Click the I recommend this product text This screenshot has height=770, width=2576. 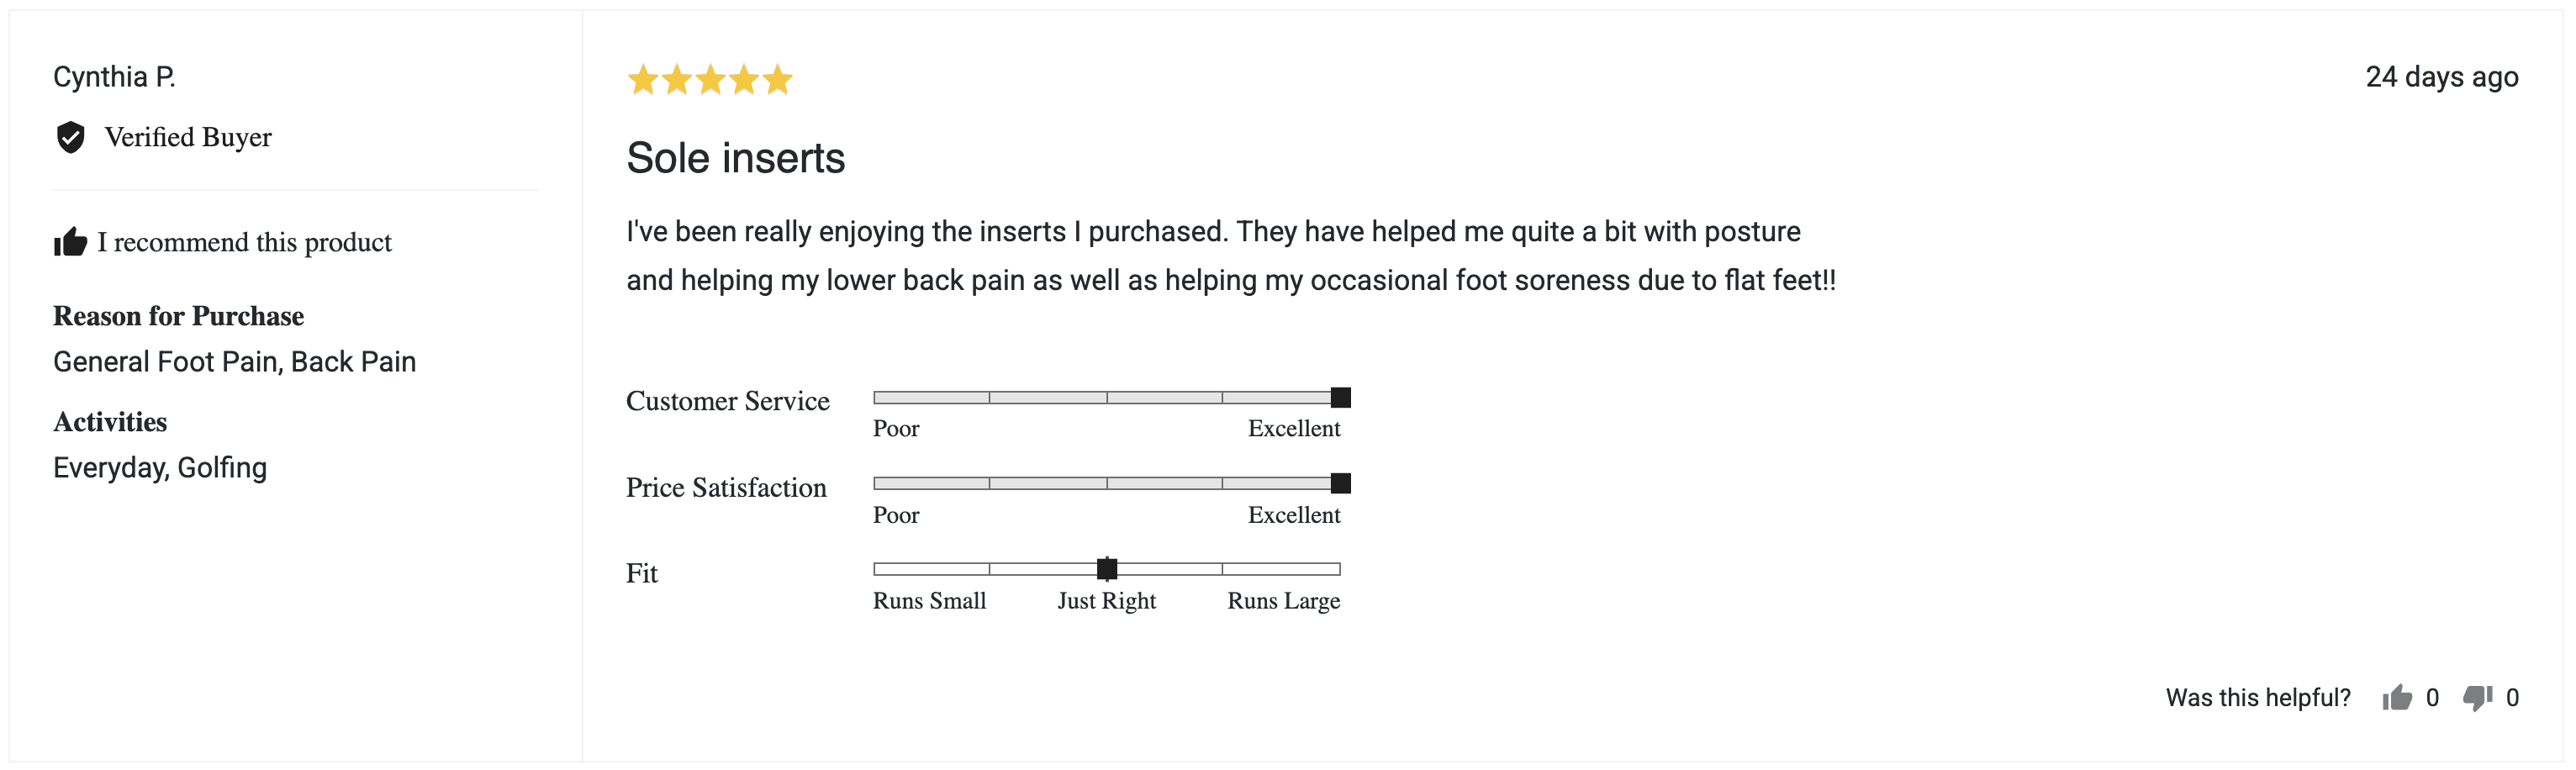tap(244, 242)
